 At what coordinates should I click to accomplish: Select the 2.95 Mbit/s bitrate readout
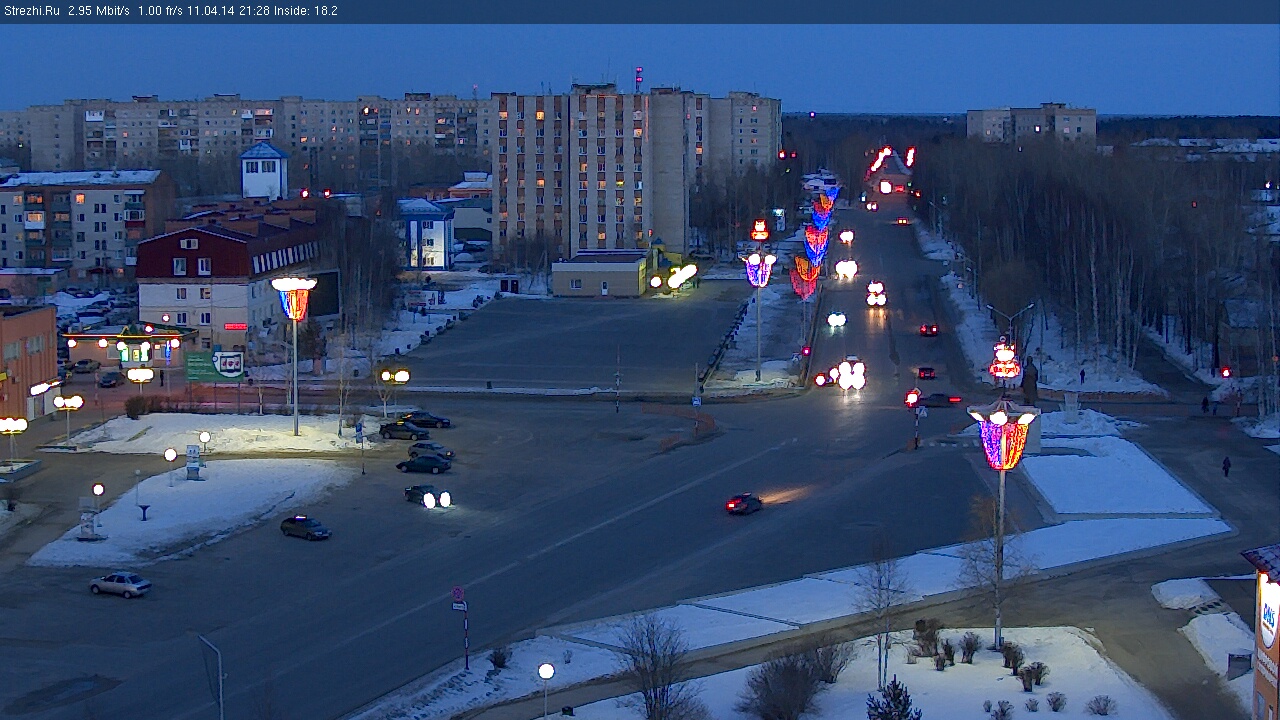pyautogui.click(x=99, y=11)
